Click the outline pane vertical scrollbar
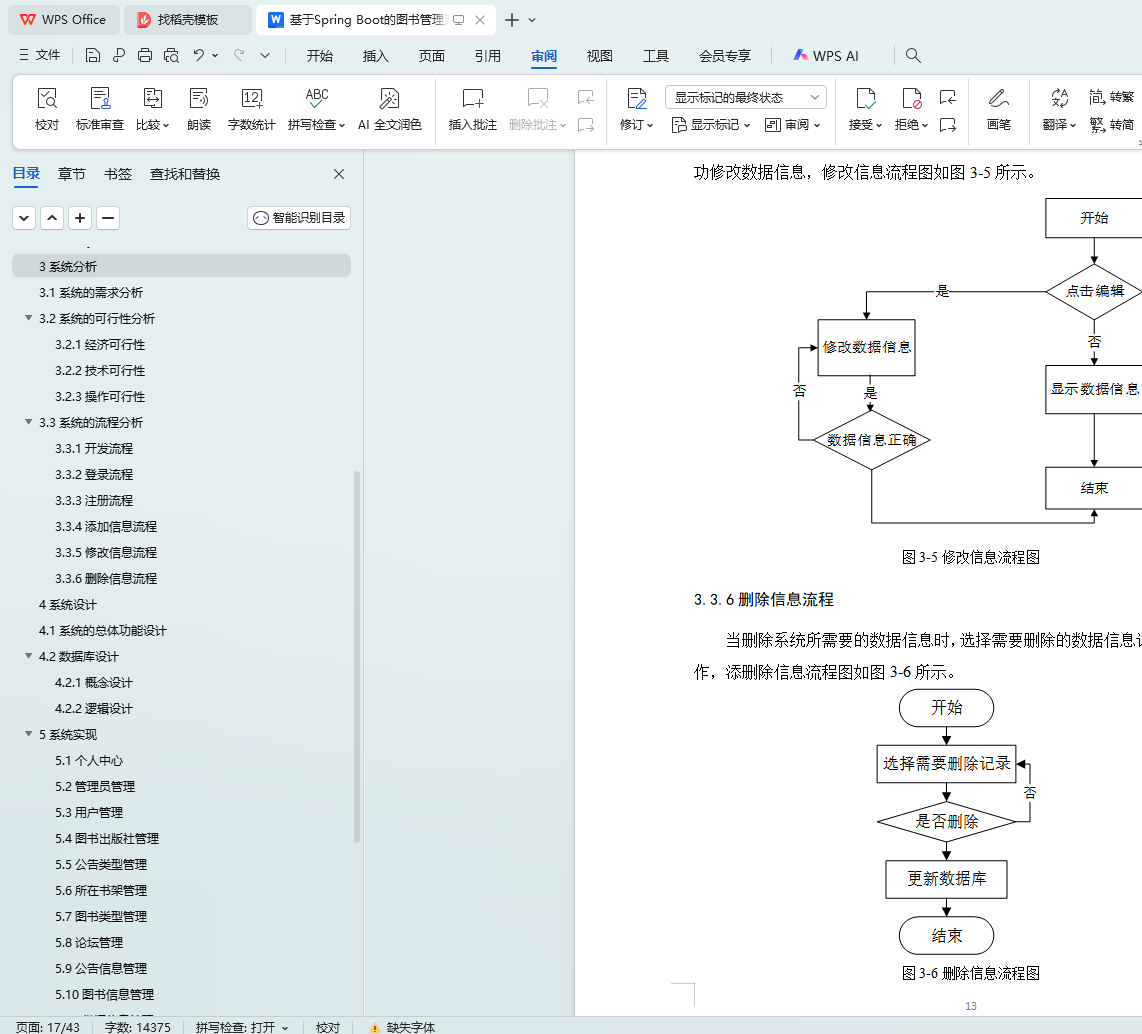Image resolution: width=1142 pixels, height=1034 pixels. coord(357,656)
